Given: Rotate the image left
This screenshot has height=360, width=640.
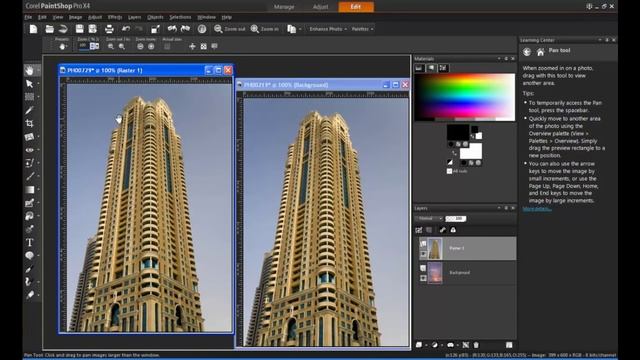Looking at the screenshot, I should coord(172,29).
